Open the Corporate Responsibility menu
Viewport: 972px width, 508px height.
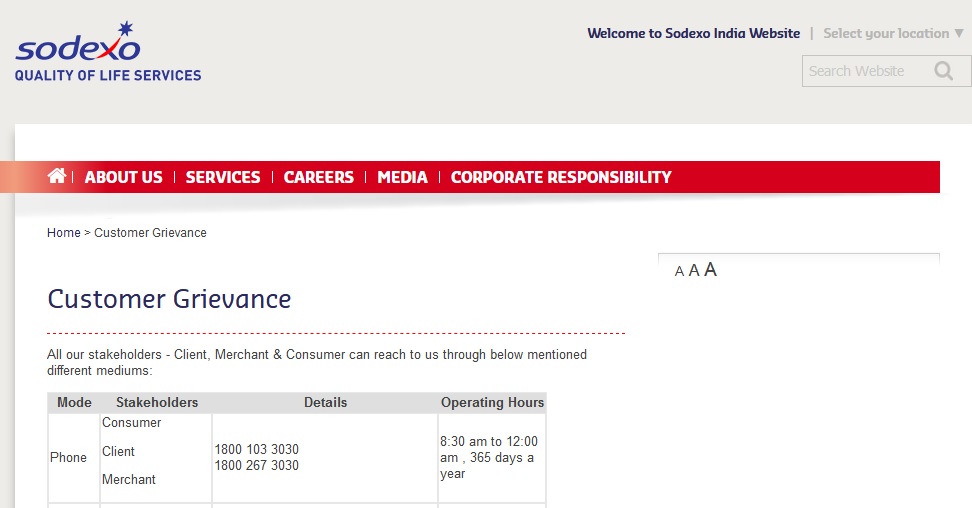561,177
